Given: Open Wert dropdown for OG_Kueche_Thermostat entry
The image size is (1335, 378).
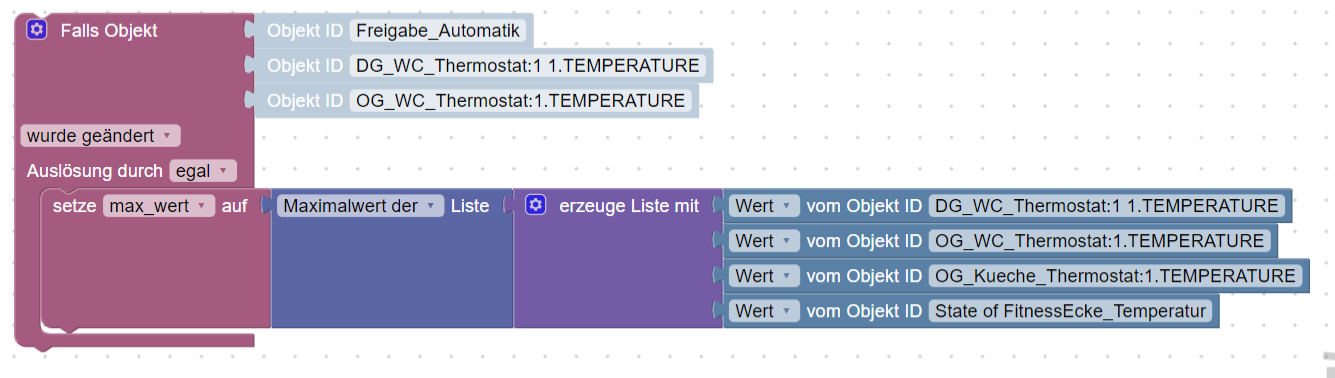Looking at the screenshot, I should click(764, 275).
